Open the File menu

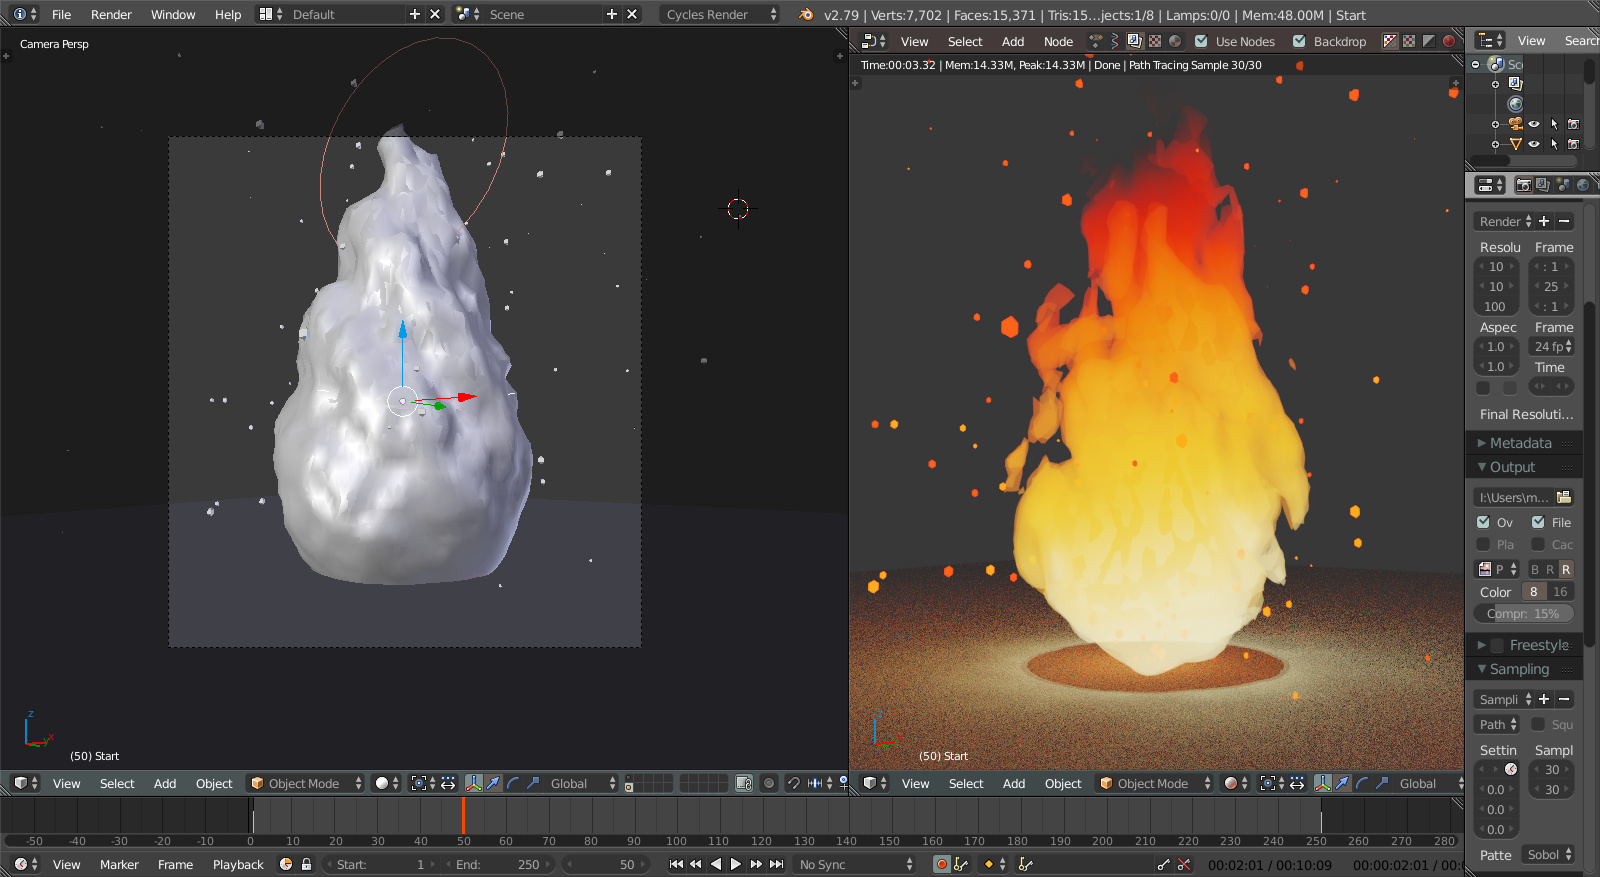pos(61,14)
